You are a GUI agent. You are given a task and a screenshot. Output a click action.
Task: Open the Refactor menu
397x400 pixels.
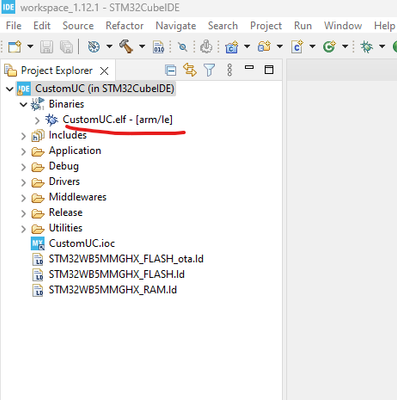[125, 26]
